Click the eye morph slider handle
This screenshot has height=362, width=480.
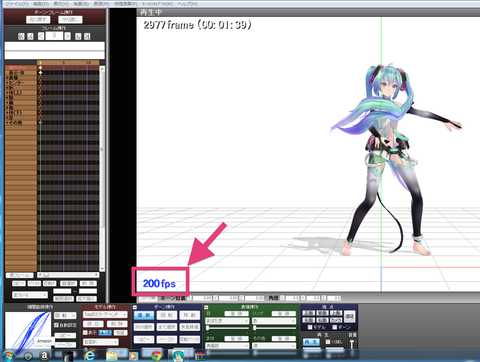coord(208,328)
